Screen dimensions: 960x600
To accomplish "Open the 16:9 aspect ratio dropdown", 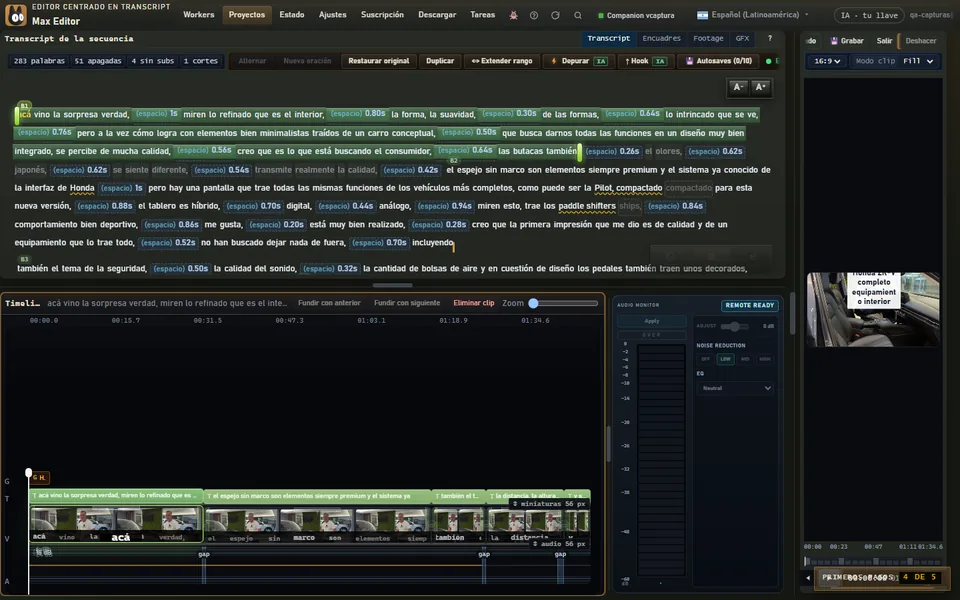I will 827,61.
